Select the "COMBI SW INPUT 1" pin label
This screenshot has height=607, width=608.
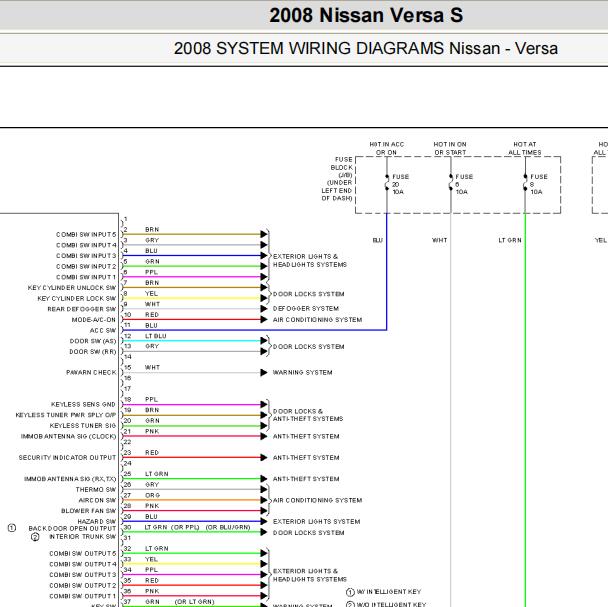[x=86, y=277]
